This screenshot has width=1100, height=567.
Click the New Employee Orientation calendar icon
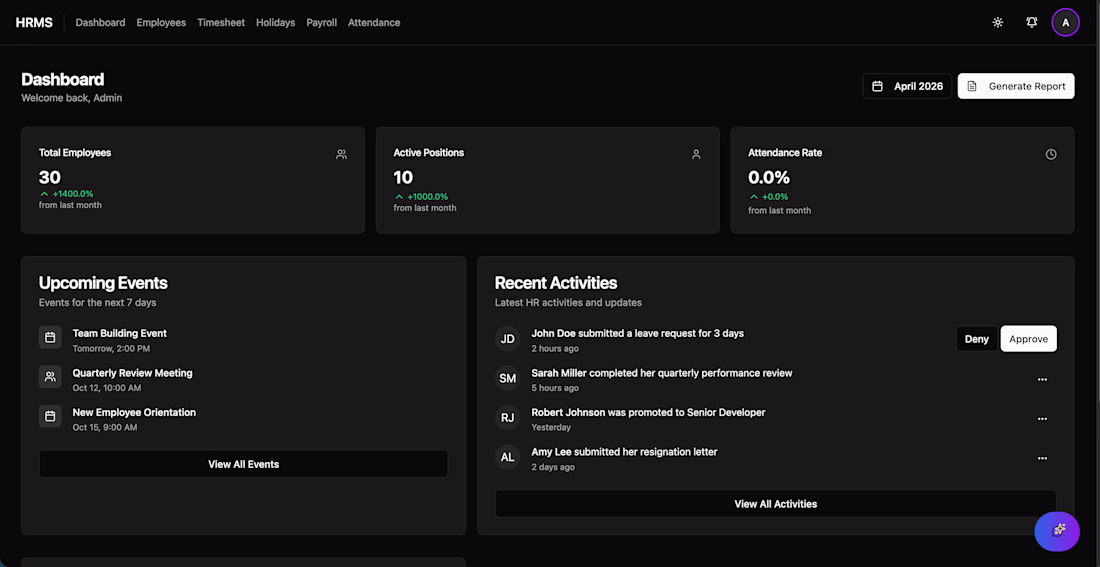tap(50, 416)
